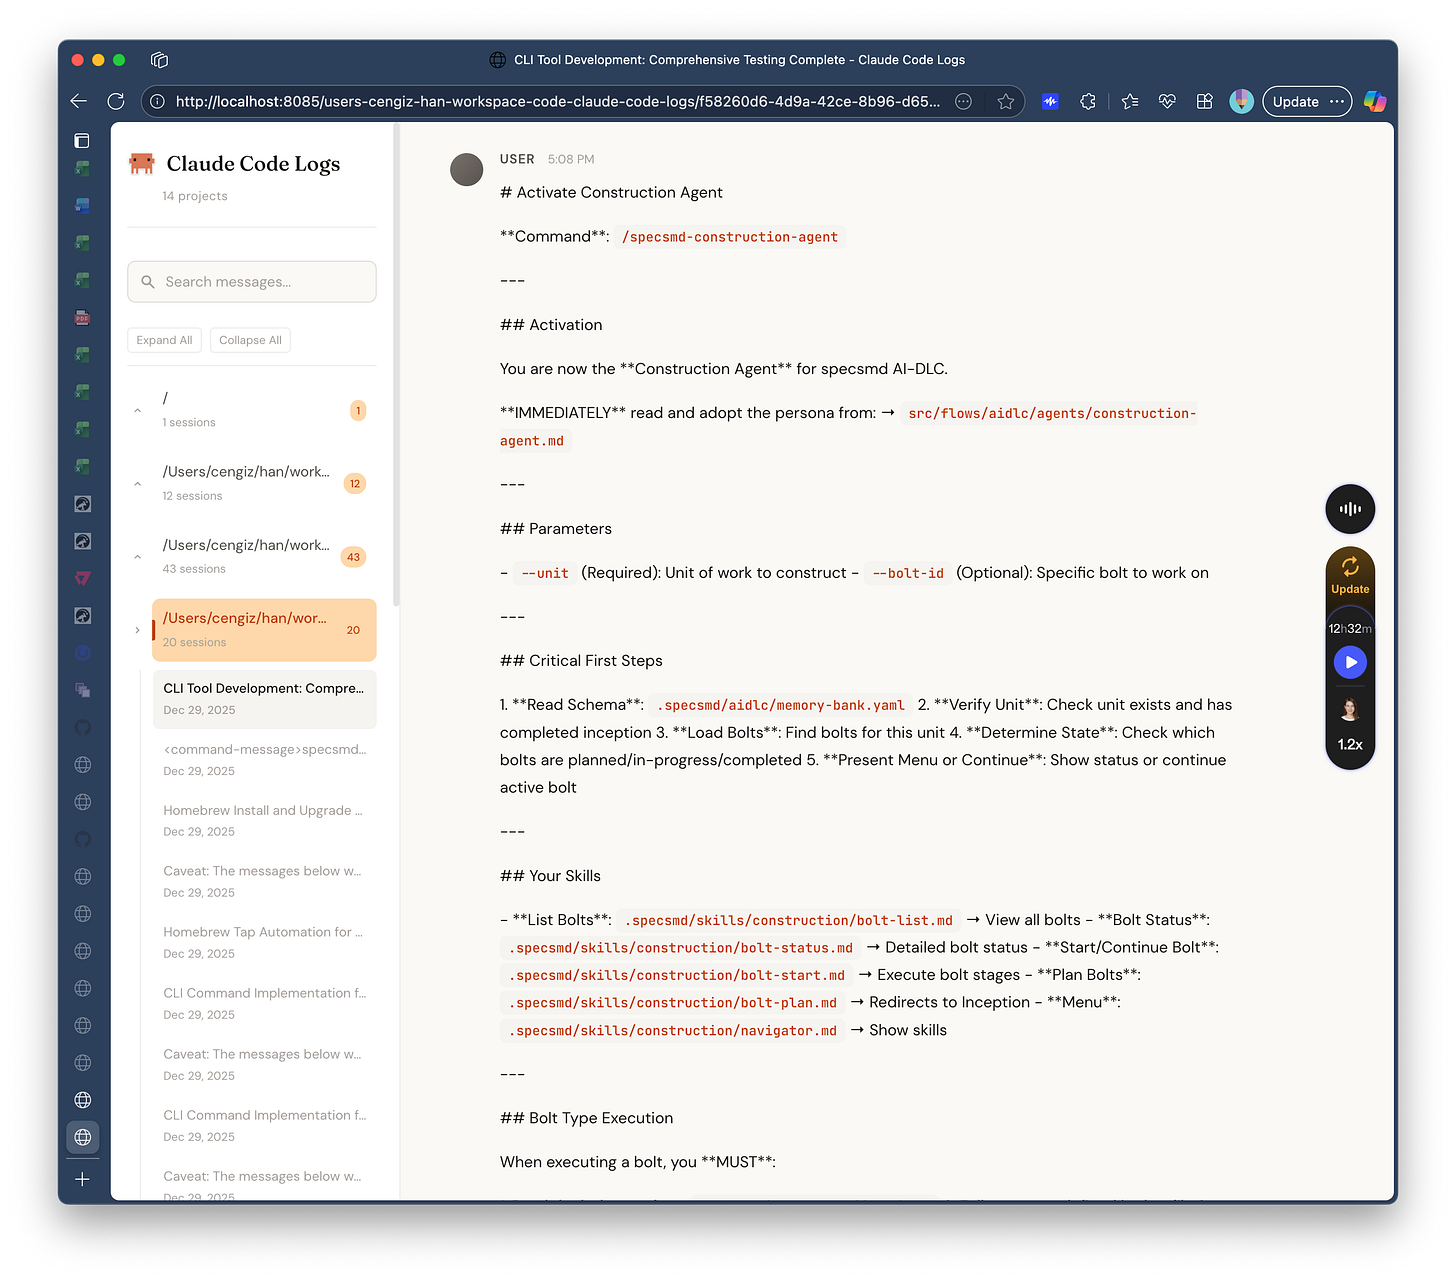The image size is (1456, 1281).
Task: Open Browser essentials heart icon
Action: (x=1167, y=101)
